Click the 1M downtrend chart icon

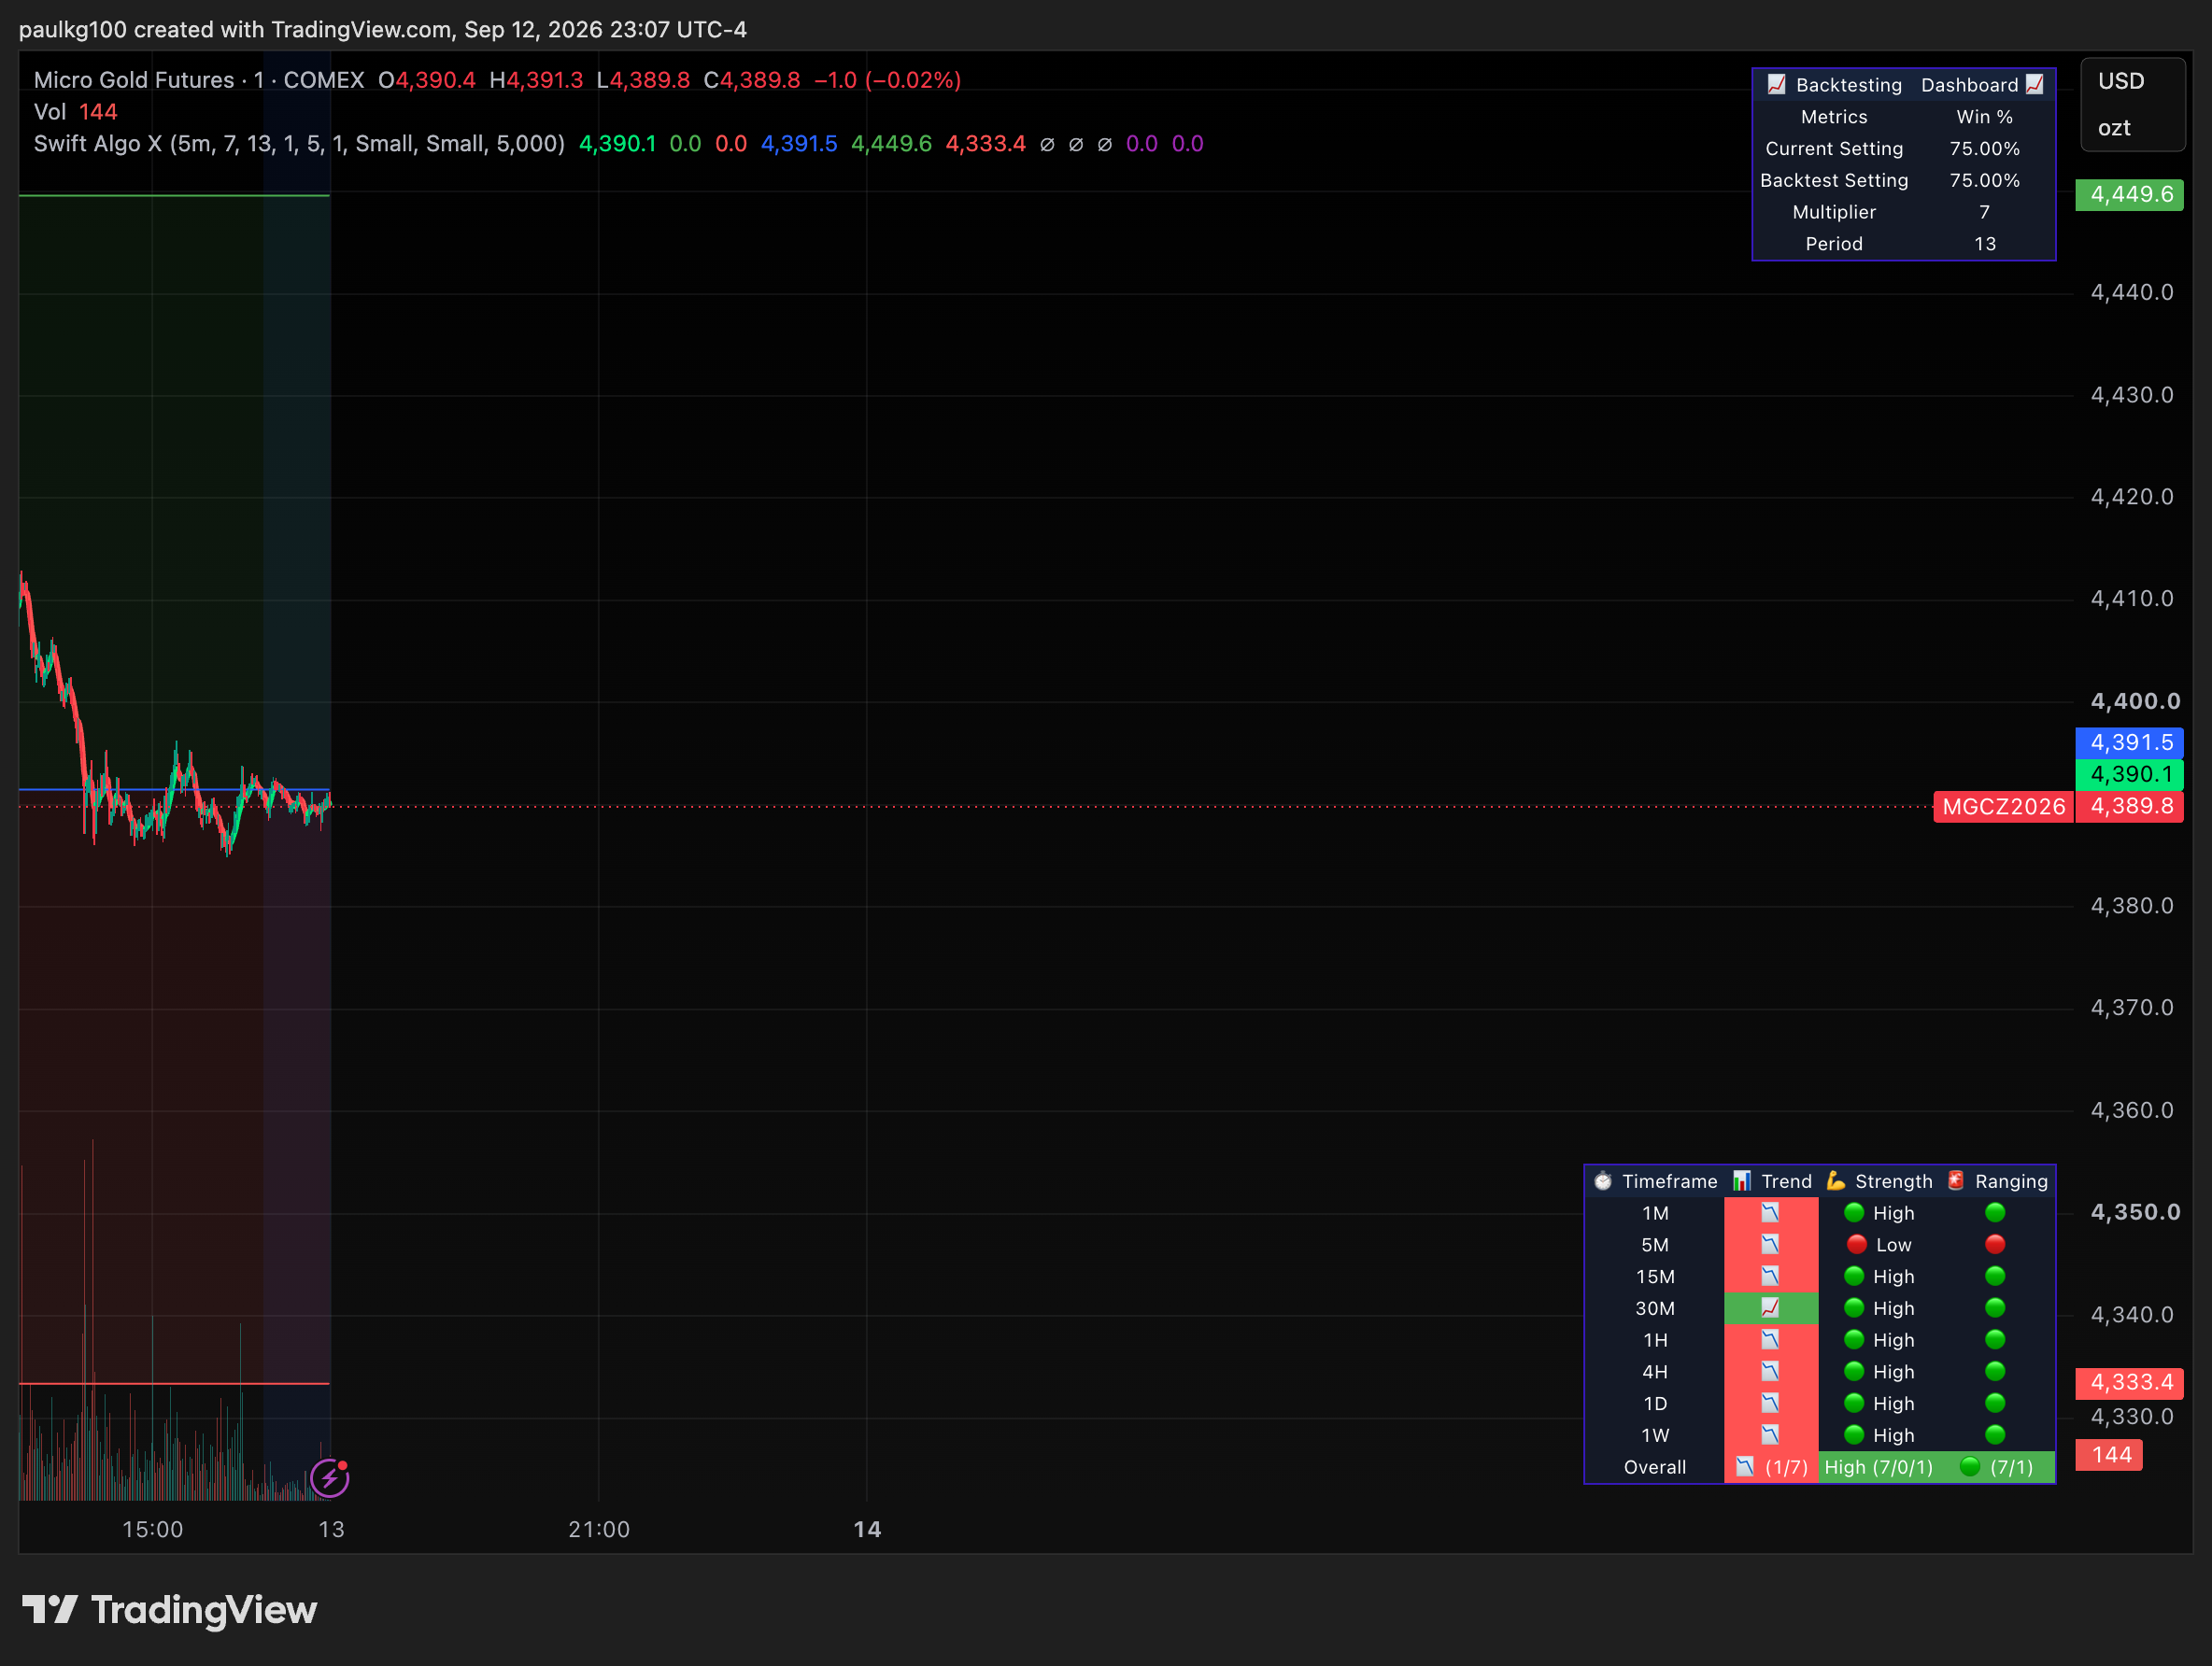(x=1770, y=1213)
